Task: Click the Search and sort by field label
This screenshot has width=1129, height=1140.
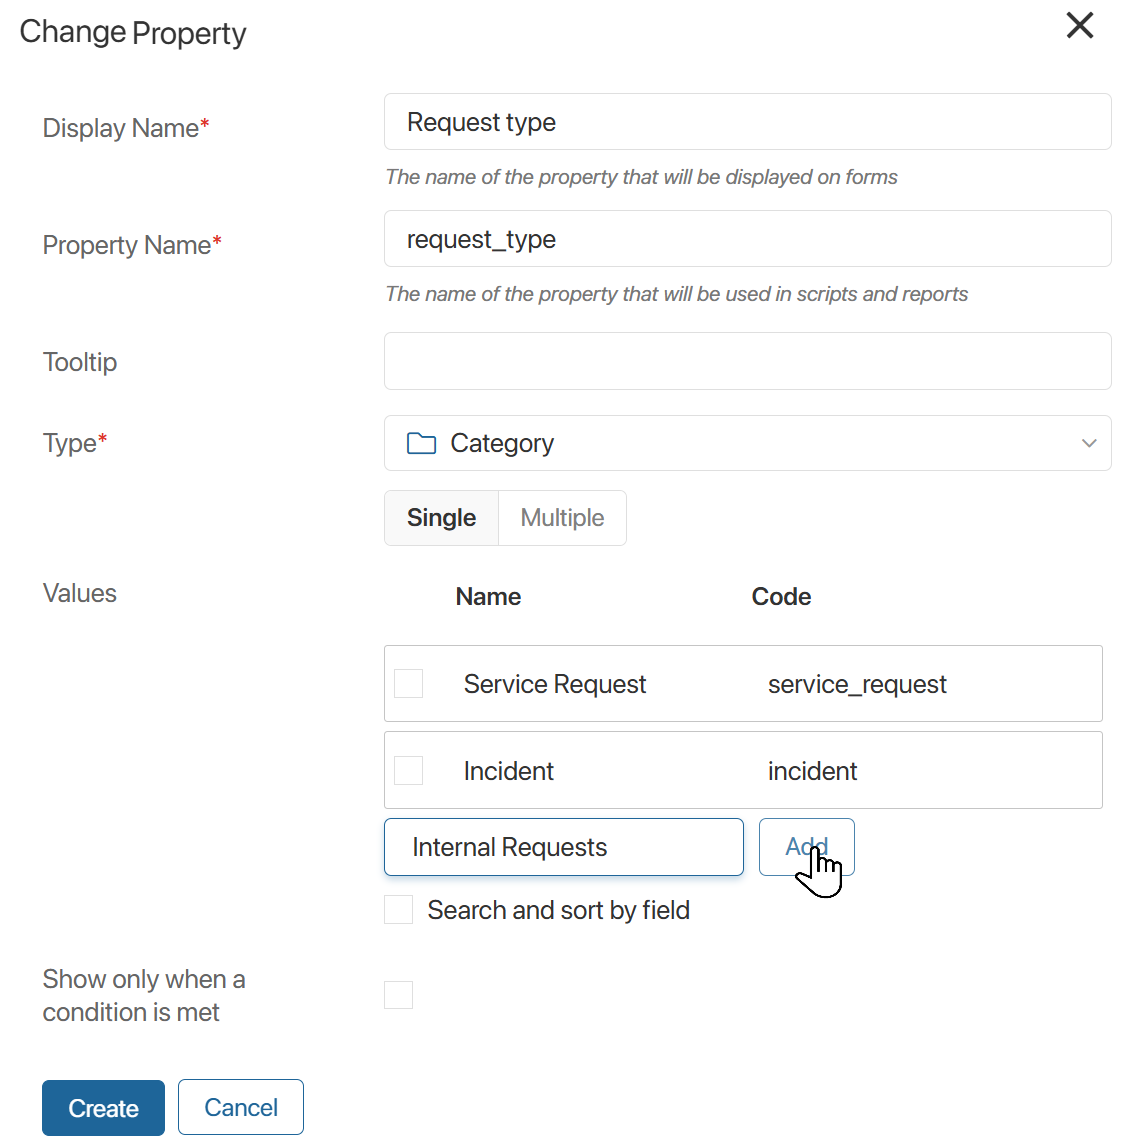Action: coord(558,910)
